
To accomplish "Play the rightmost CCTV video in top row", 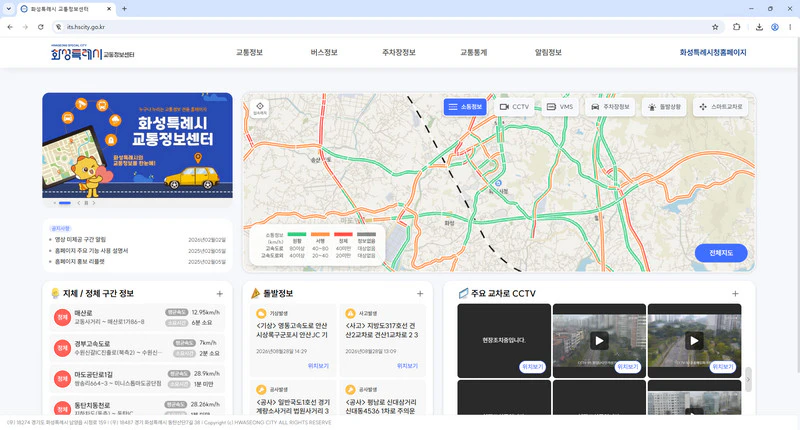I will [694, 341].
